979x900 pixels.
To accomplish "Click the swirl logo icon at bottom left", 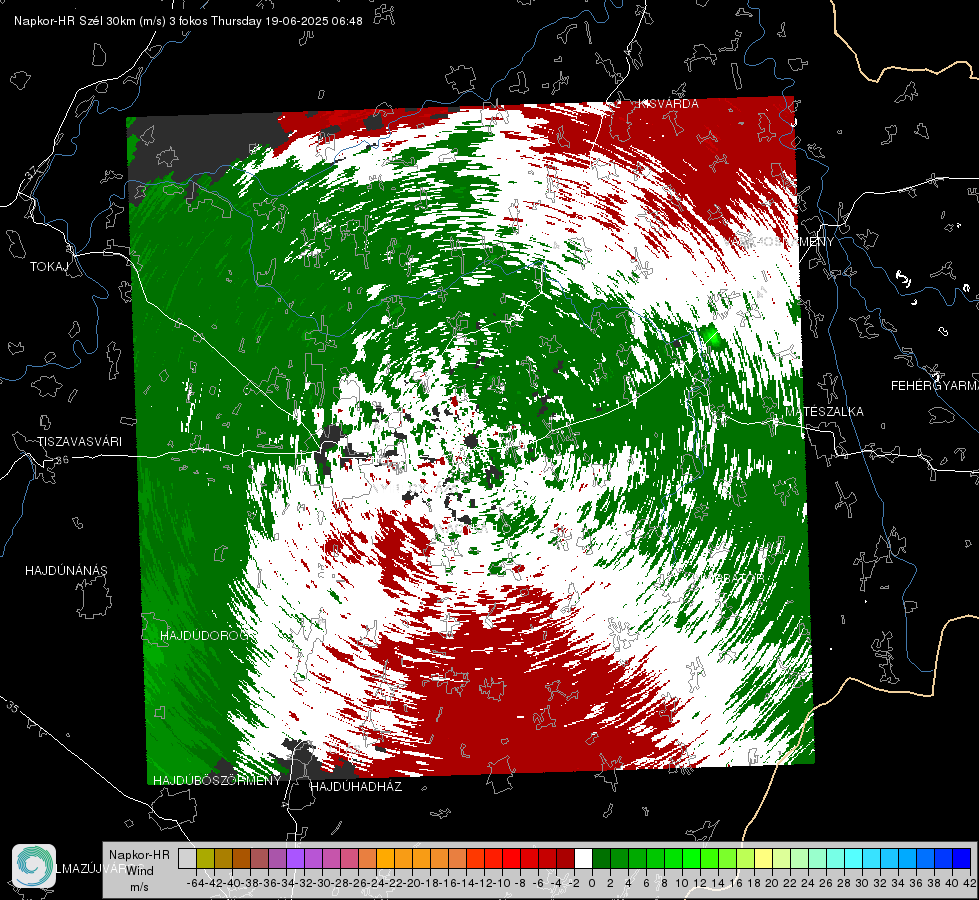I will click(34, 866).
